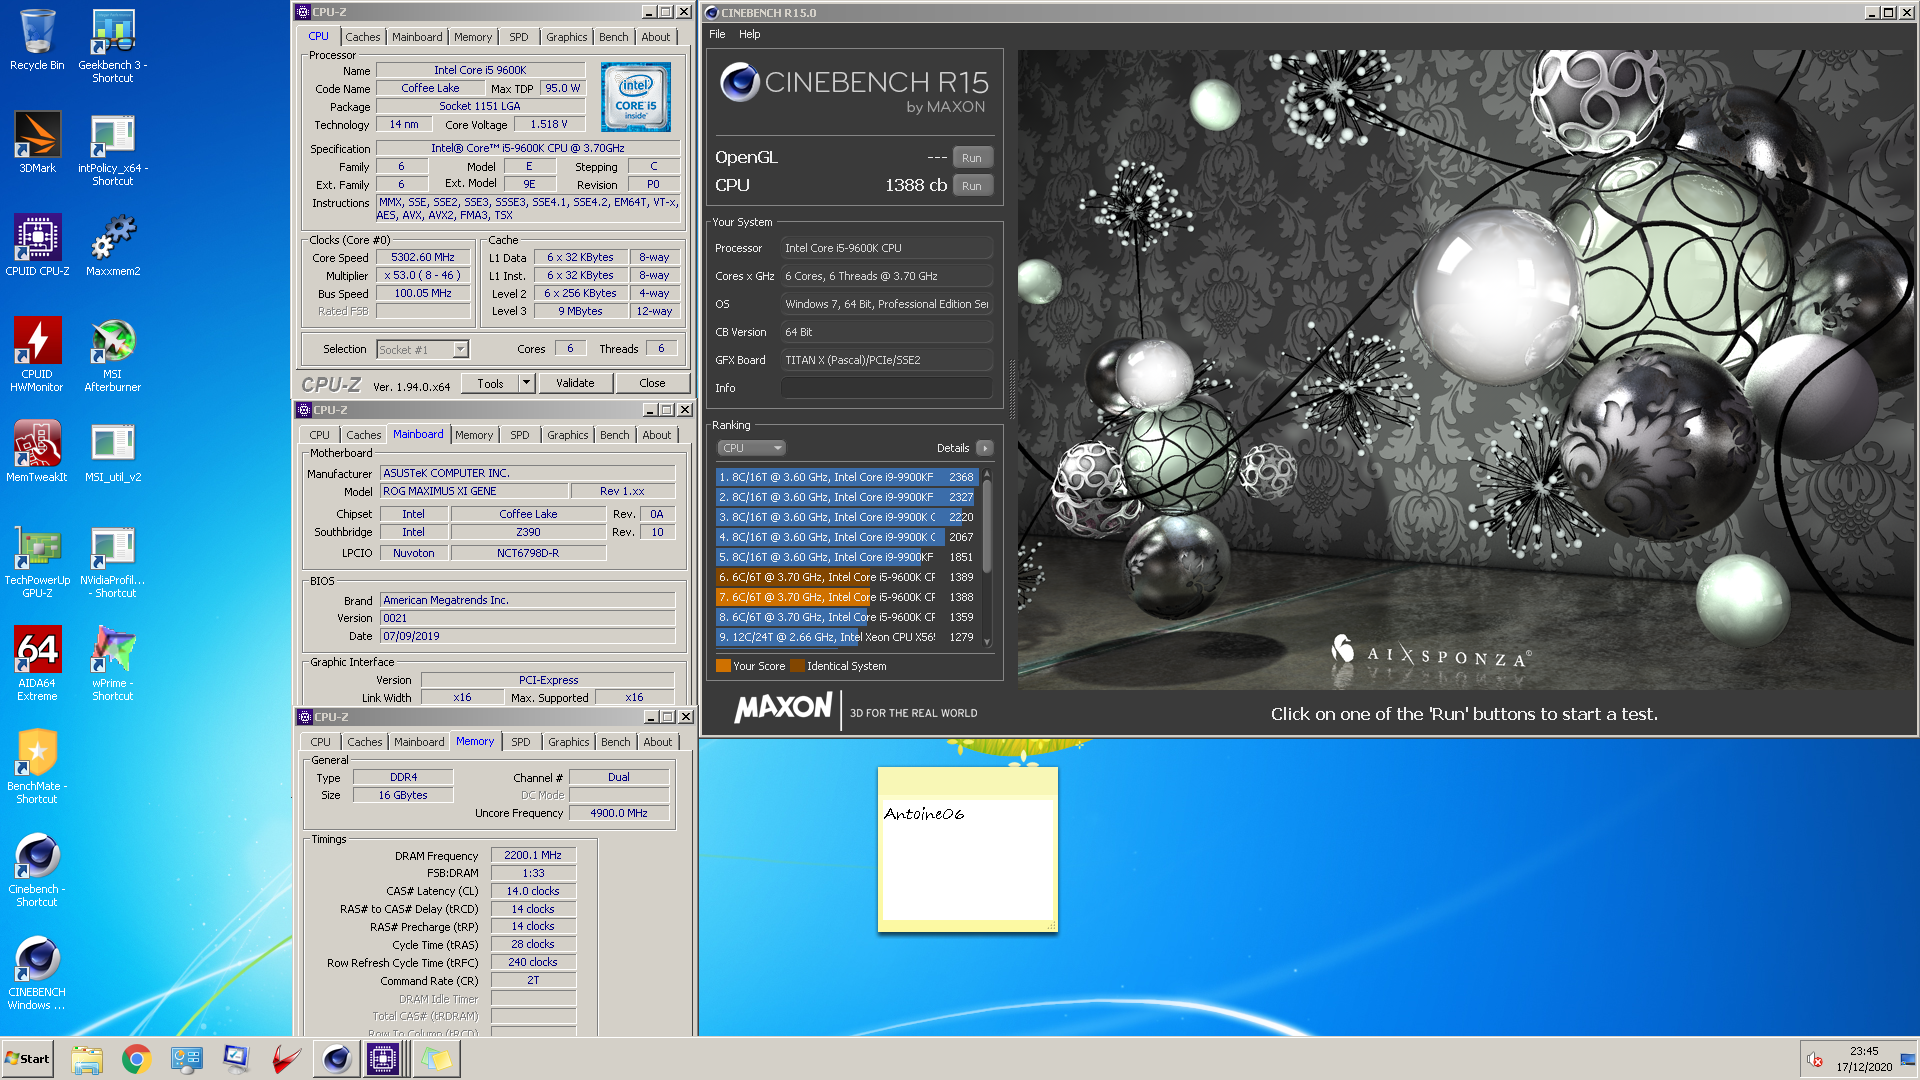Screen dimensions: 1920x1080
Task: Open the wPrime shortcut icon
Action: point(113,663)
